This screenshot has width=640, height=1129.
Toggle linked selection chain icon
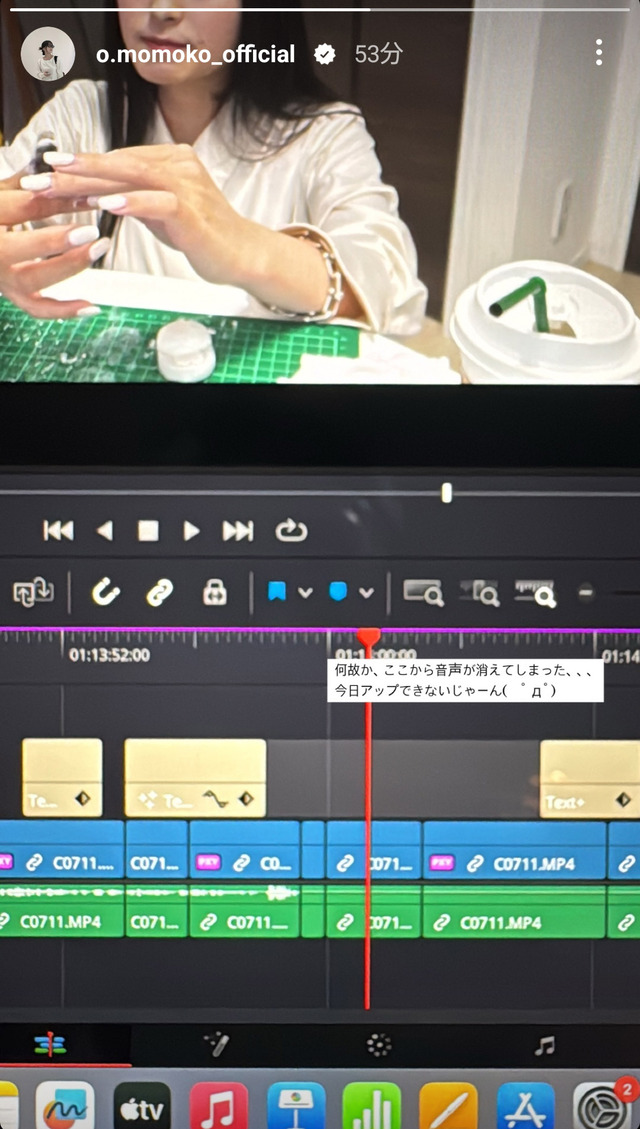click(x=160, y=593)
